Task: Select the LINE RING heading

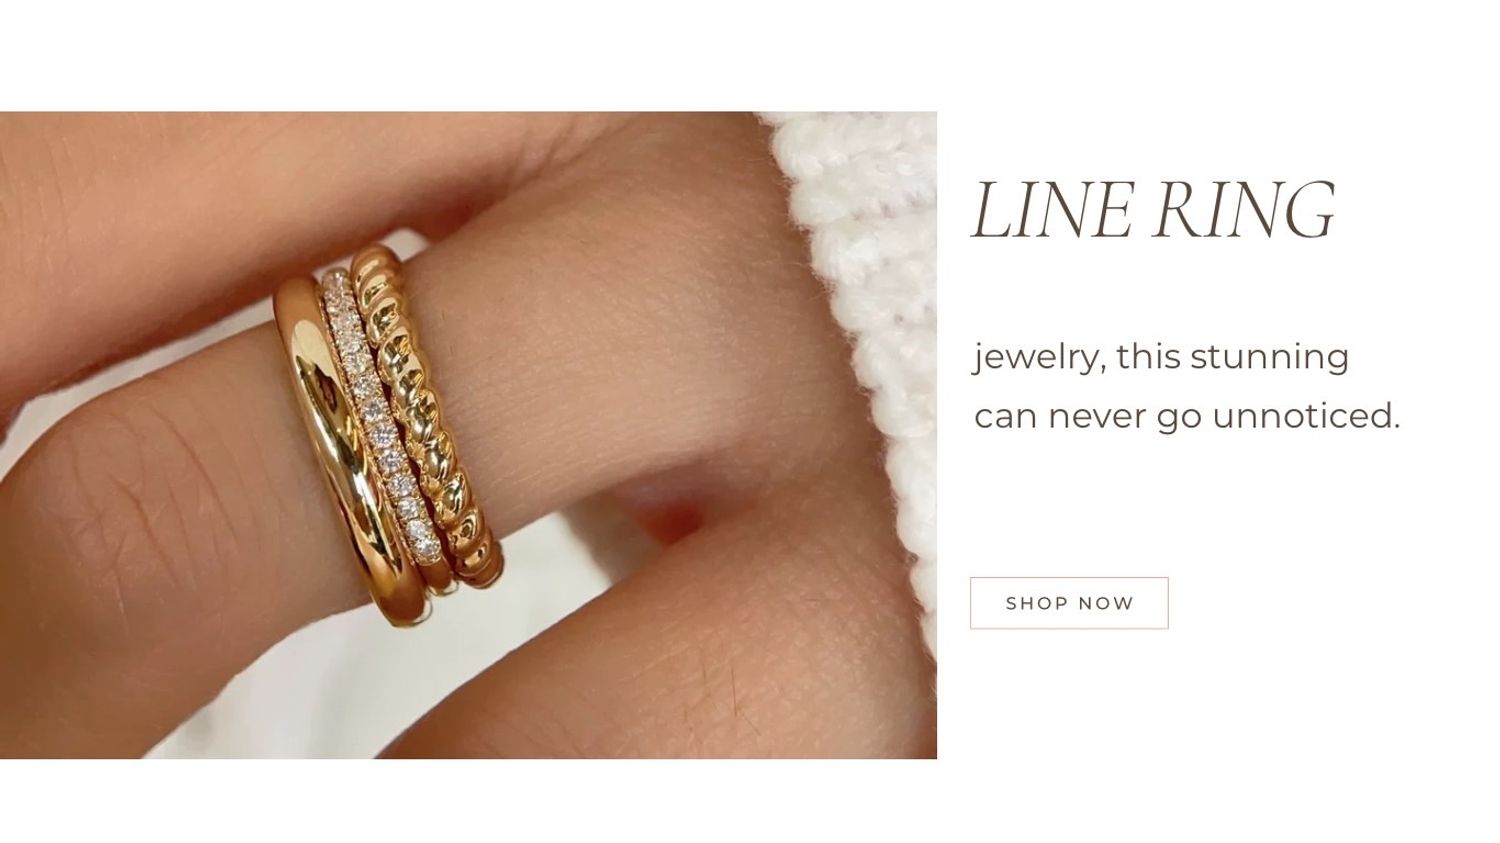Action: pos(1154,211)
